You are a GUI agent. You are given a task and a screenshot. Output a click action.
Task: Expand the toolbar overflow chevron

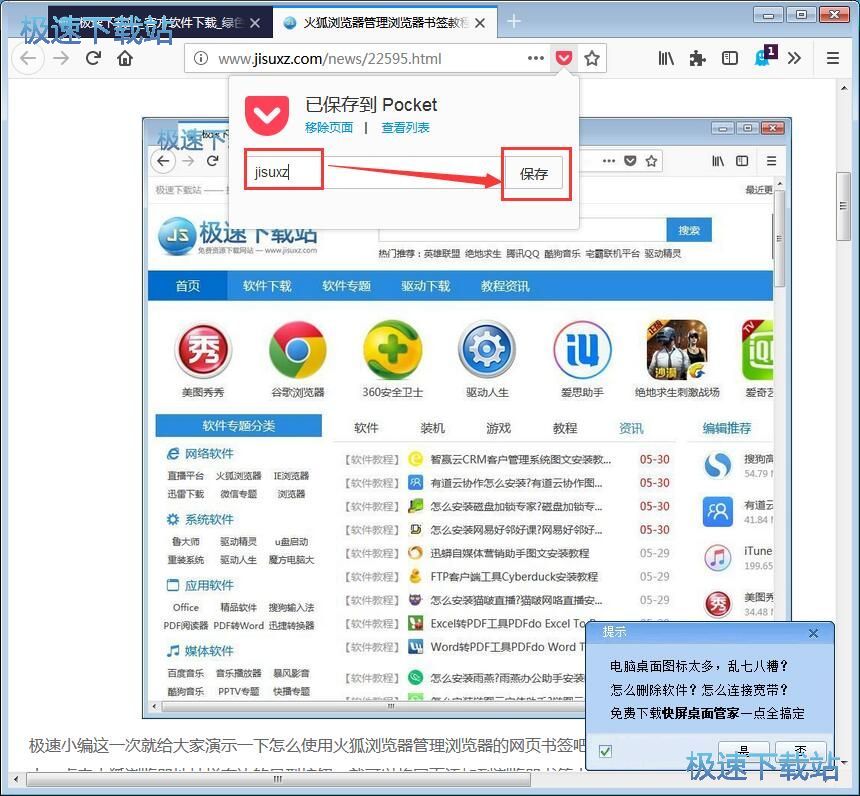[794, 58]
